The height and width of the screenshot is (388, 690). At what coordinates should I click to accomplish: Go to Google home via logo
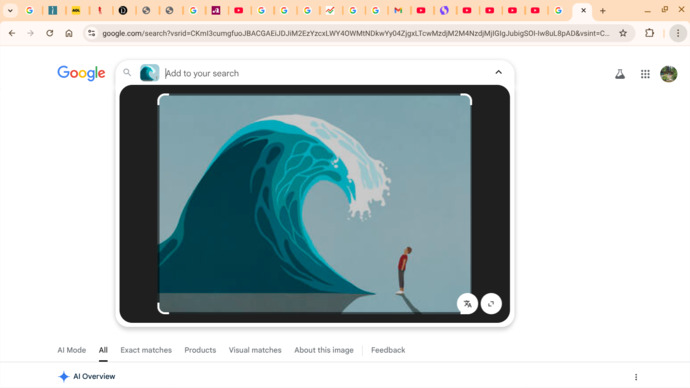[81, 73]
